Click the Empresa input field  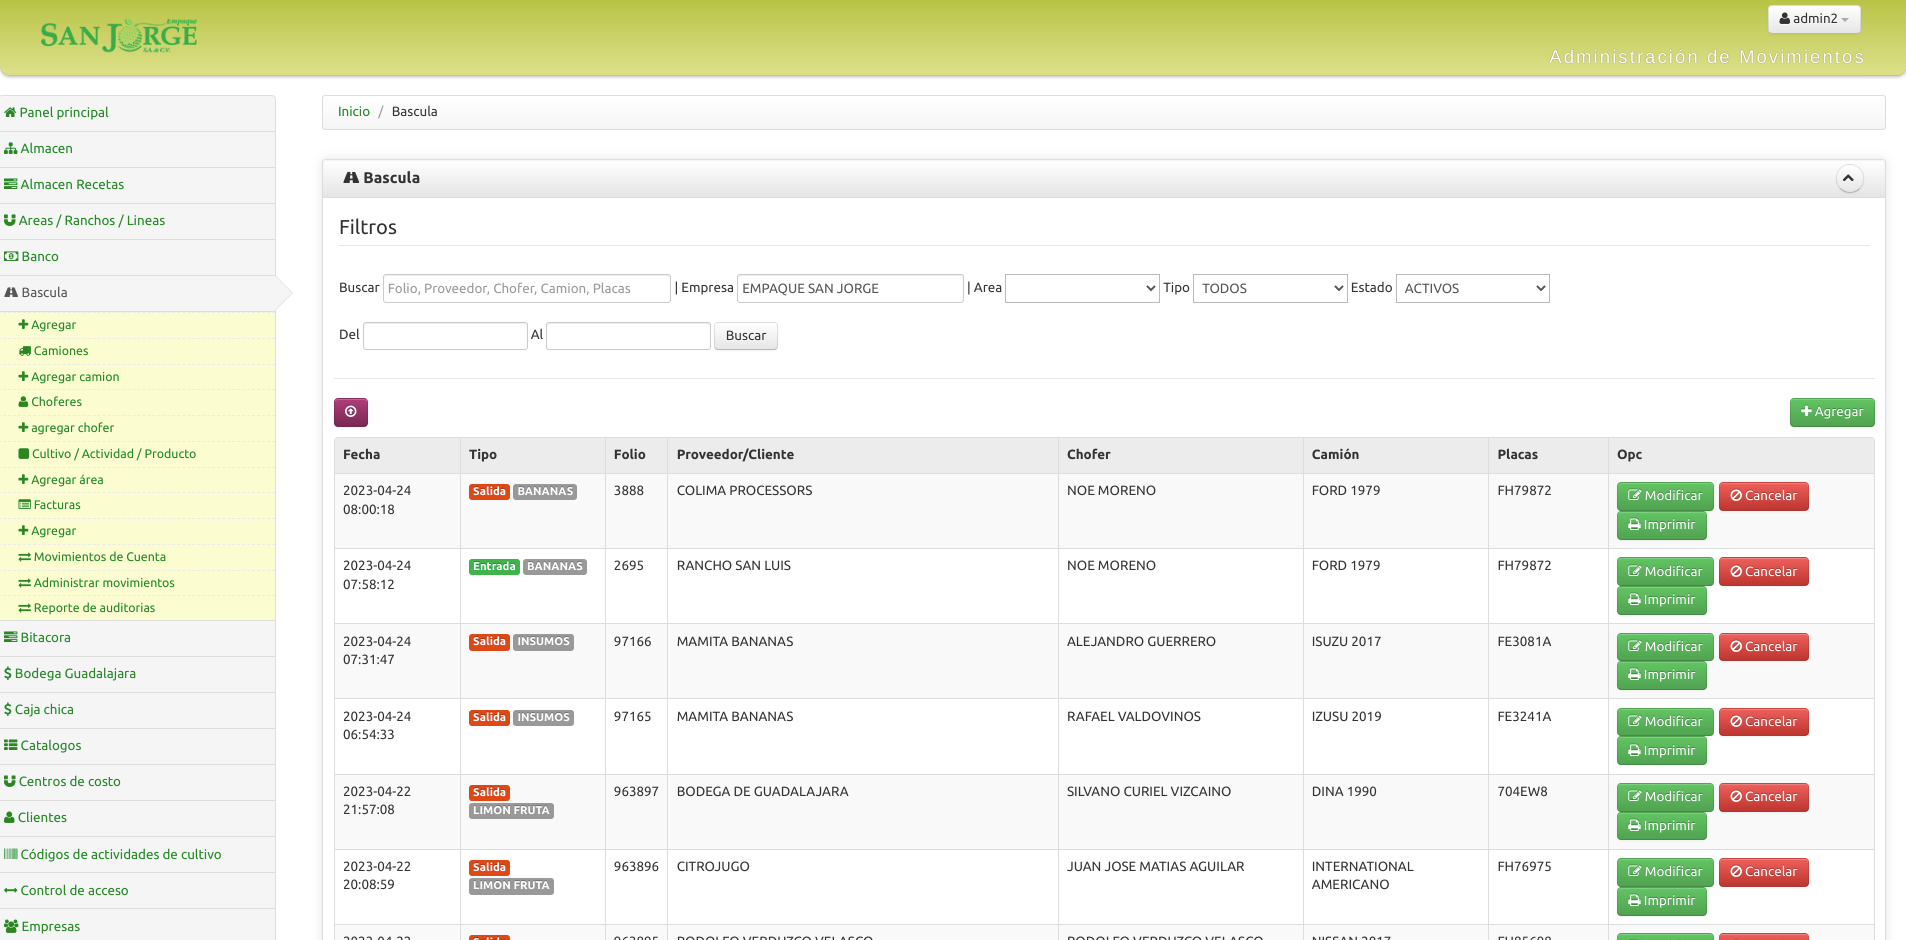(x=850, y=289)
